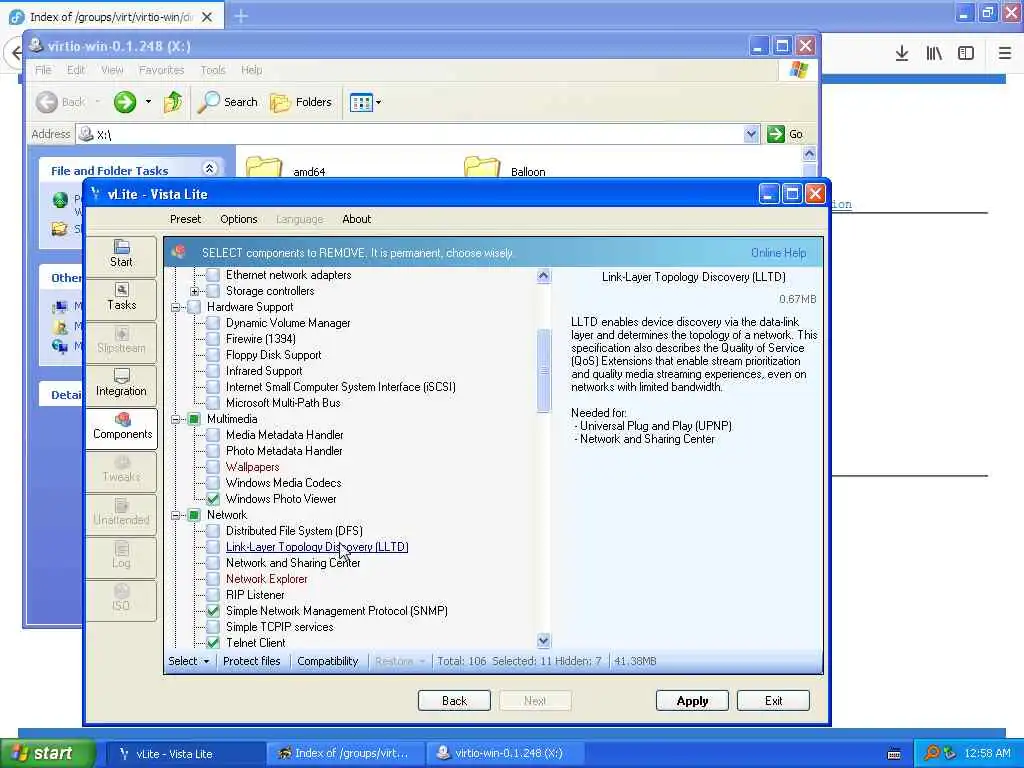This screenshot has height=768, width=1024.
Task: Open the Explorer address bar dropdown
Action: (751, 134)
